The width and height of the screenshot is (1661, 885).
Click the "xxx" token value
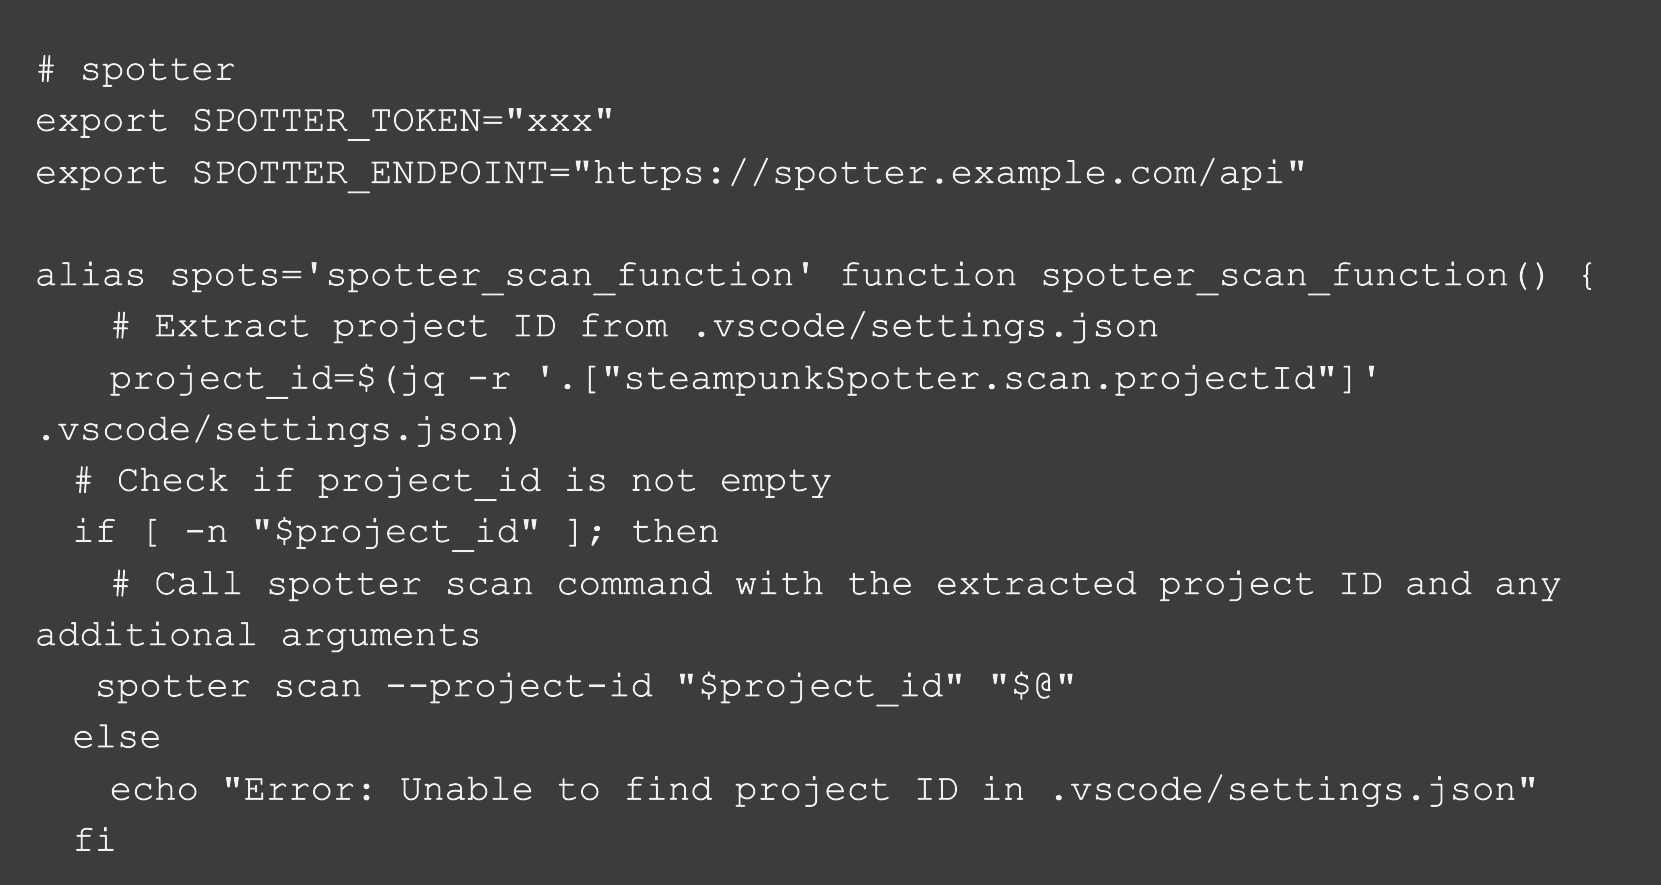(x=559, y=122)
